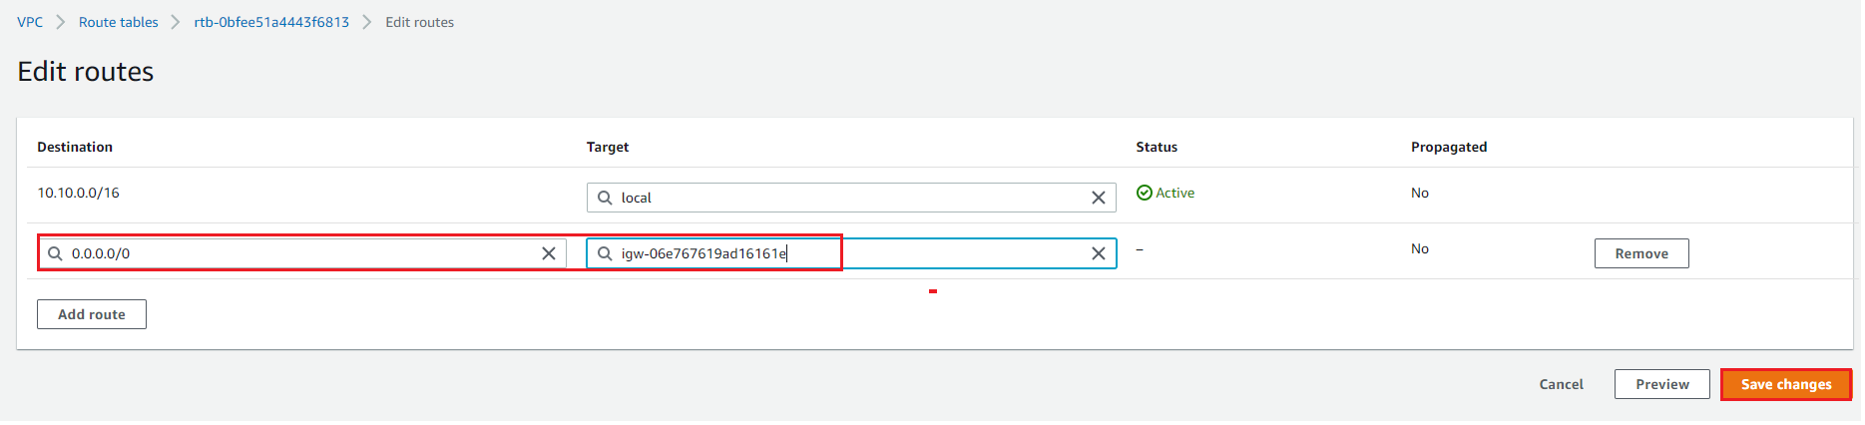Clear the igw target field with X icon
This screenshot has height=425, width=1865.
click(1098, 254)
